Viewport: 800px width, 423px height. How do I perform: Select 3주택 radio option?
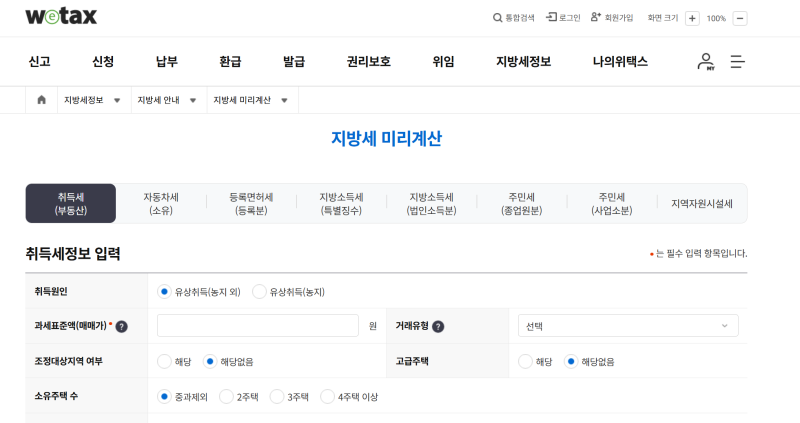pos(277,396)
